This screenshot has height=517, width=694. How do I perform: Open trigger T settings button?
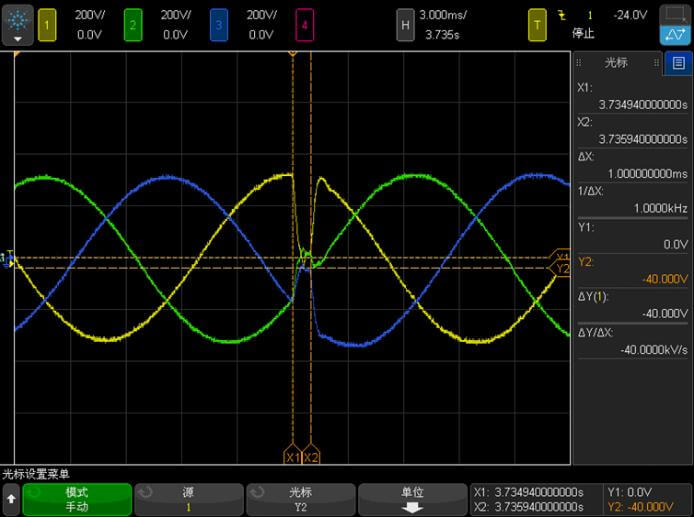[x=537, y=25]
